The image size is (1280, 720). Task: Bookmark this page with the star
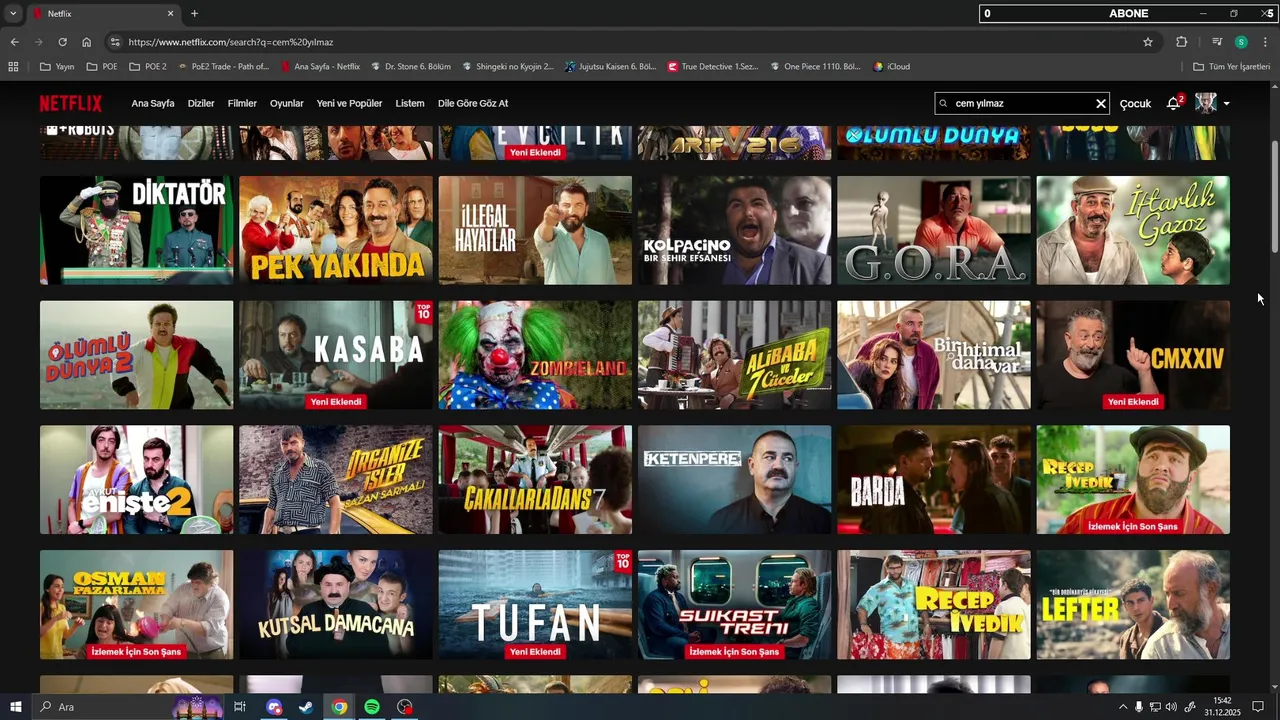click(x=1148, y=42)
